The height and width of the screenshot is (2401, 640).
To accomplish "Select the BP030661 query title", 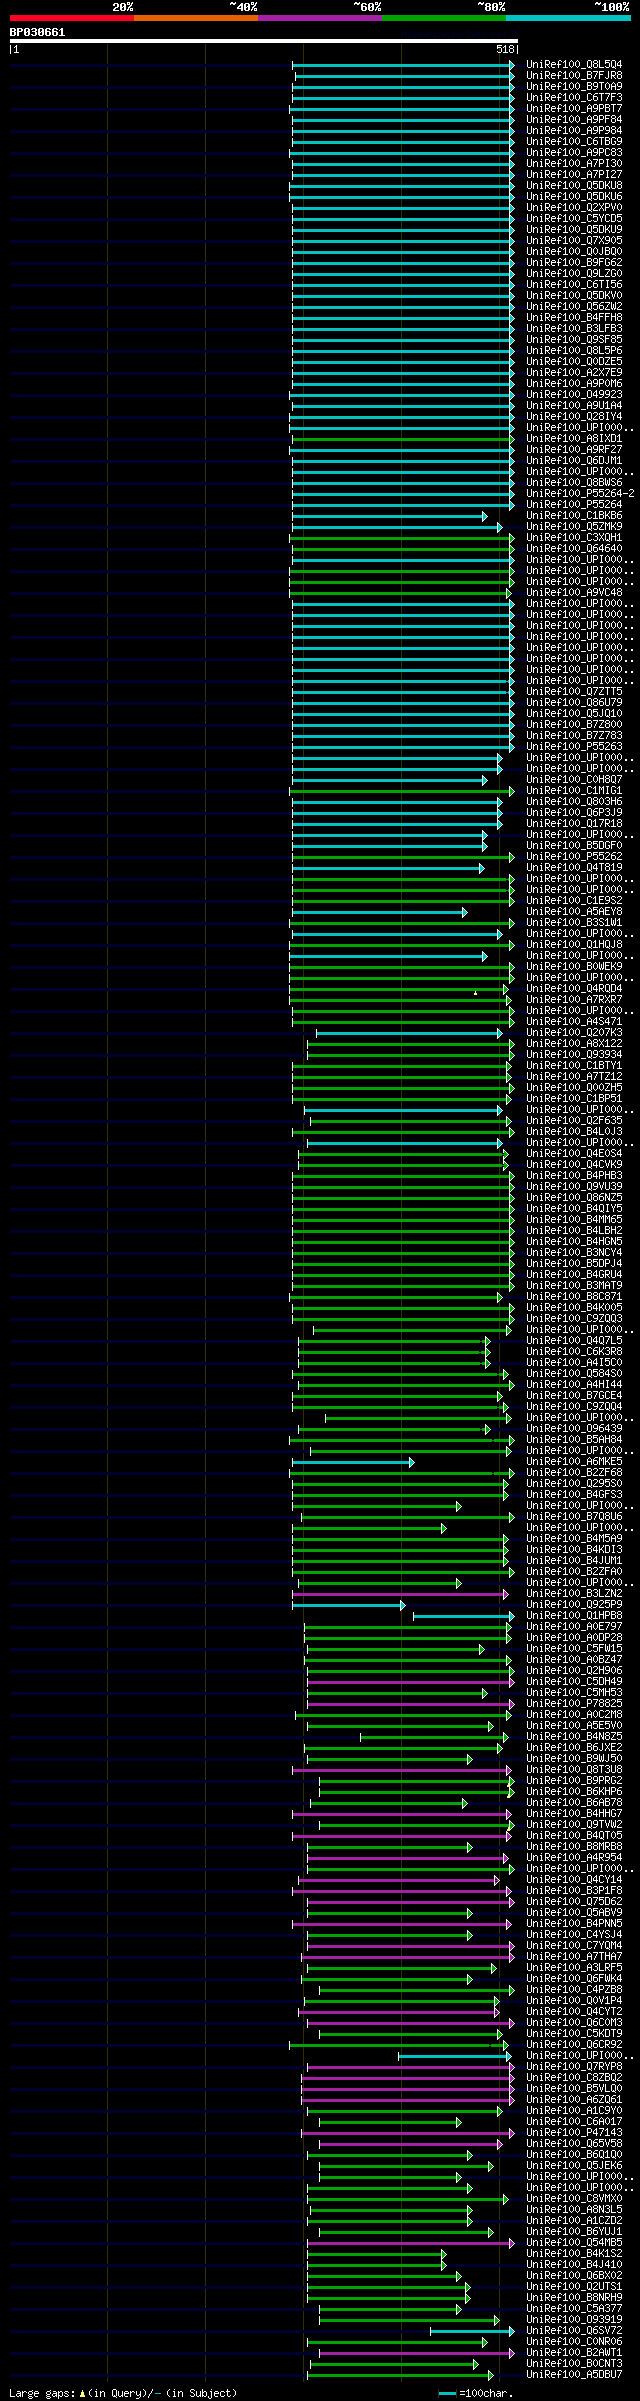I will tap(37, 32).
